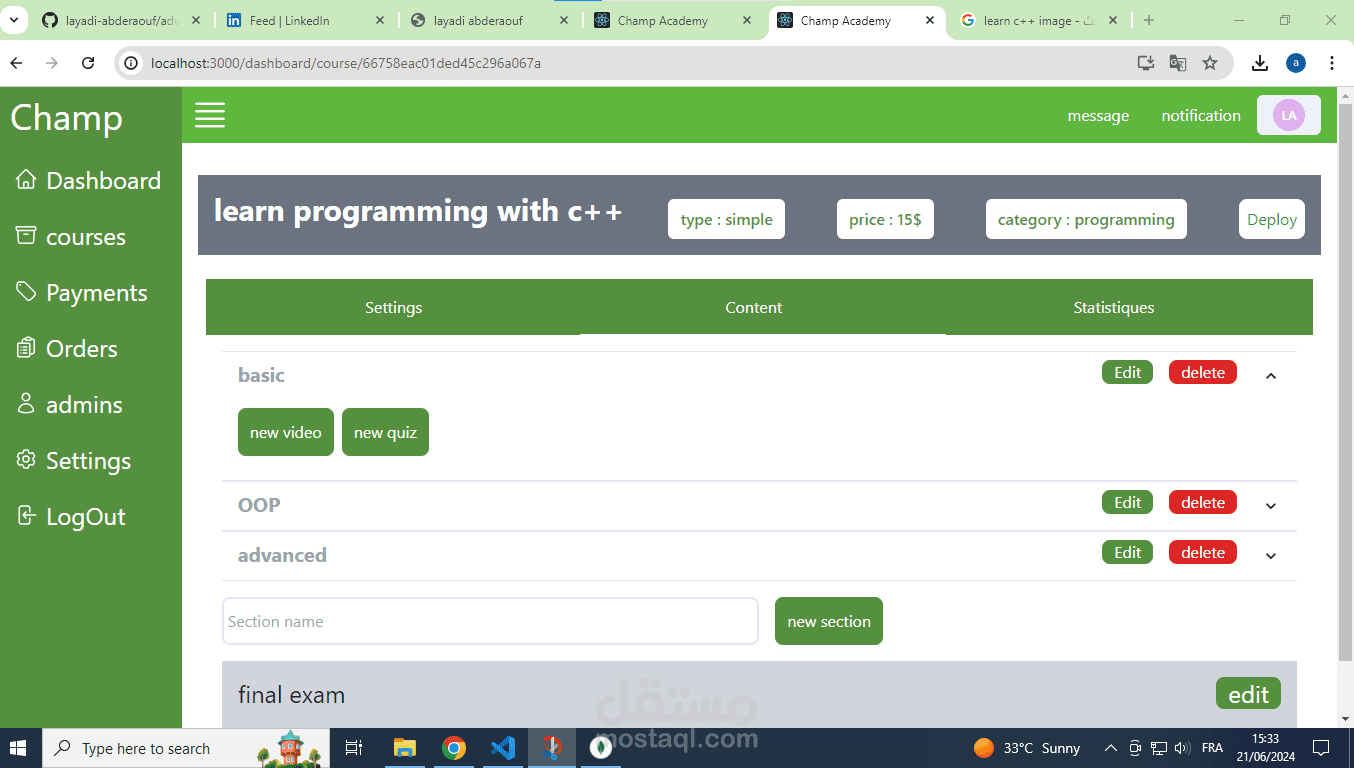The image size is (1354, 768).
Task: Delete the OOP section
Action: (1203, 502)
